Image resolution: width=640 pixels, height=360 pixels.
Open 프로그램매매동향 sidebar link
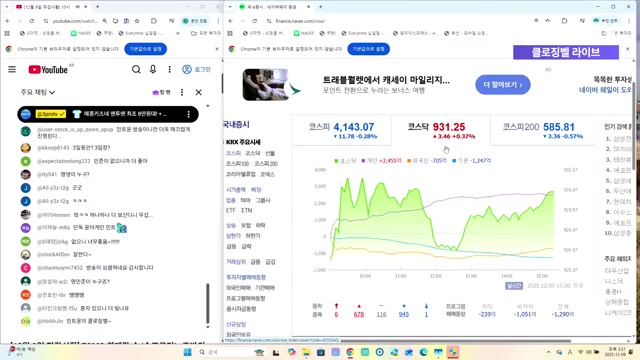pyautogui.click(x=246, y=298)
